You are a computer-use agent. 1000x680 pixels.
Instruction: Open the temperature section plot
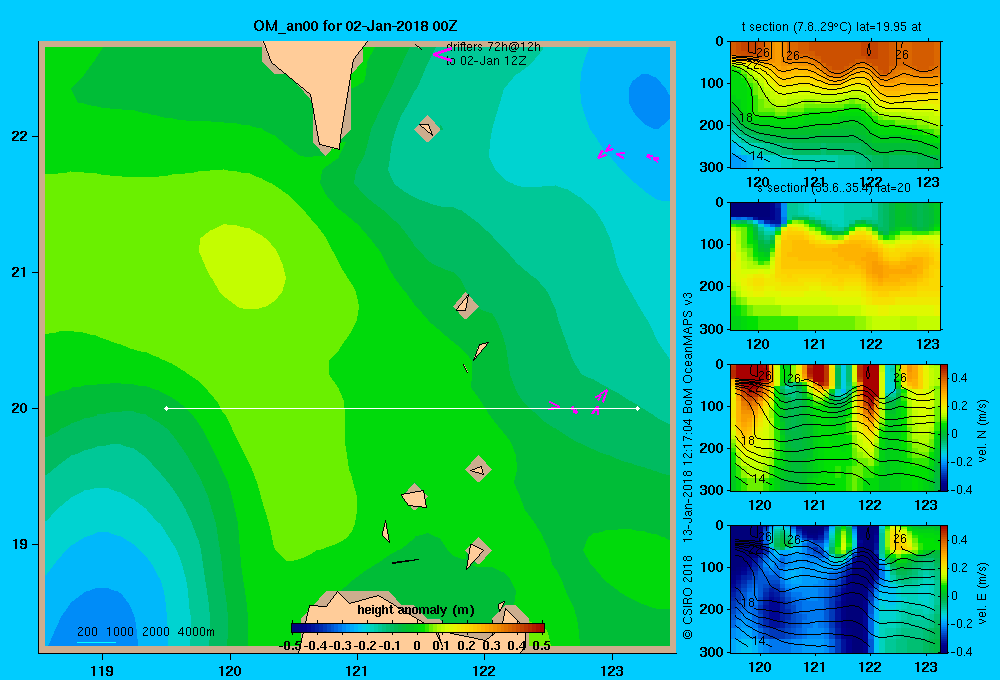point(835,104)
